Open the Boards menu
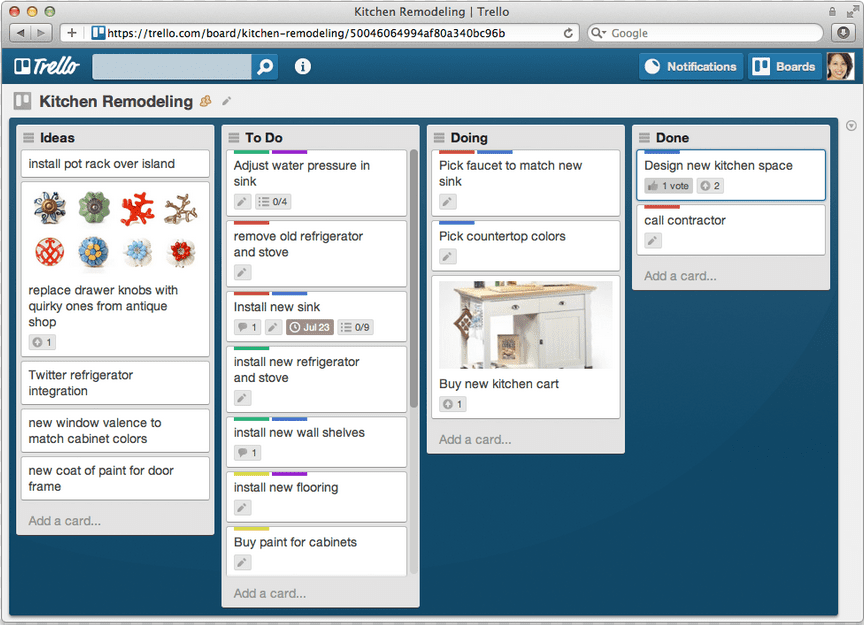 (x=785, y=67)
